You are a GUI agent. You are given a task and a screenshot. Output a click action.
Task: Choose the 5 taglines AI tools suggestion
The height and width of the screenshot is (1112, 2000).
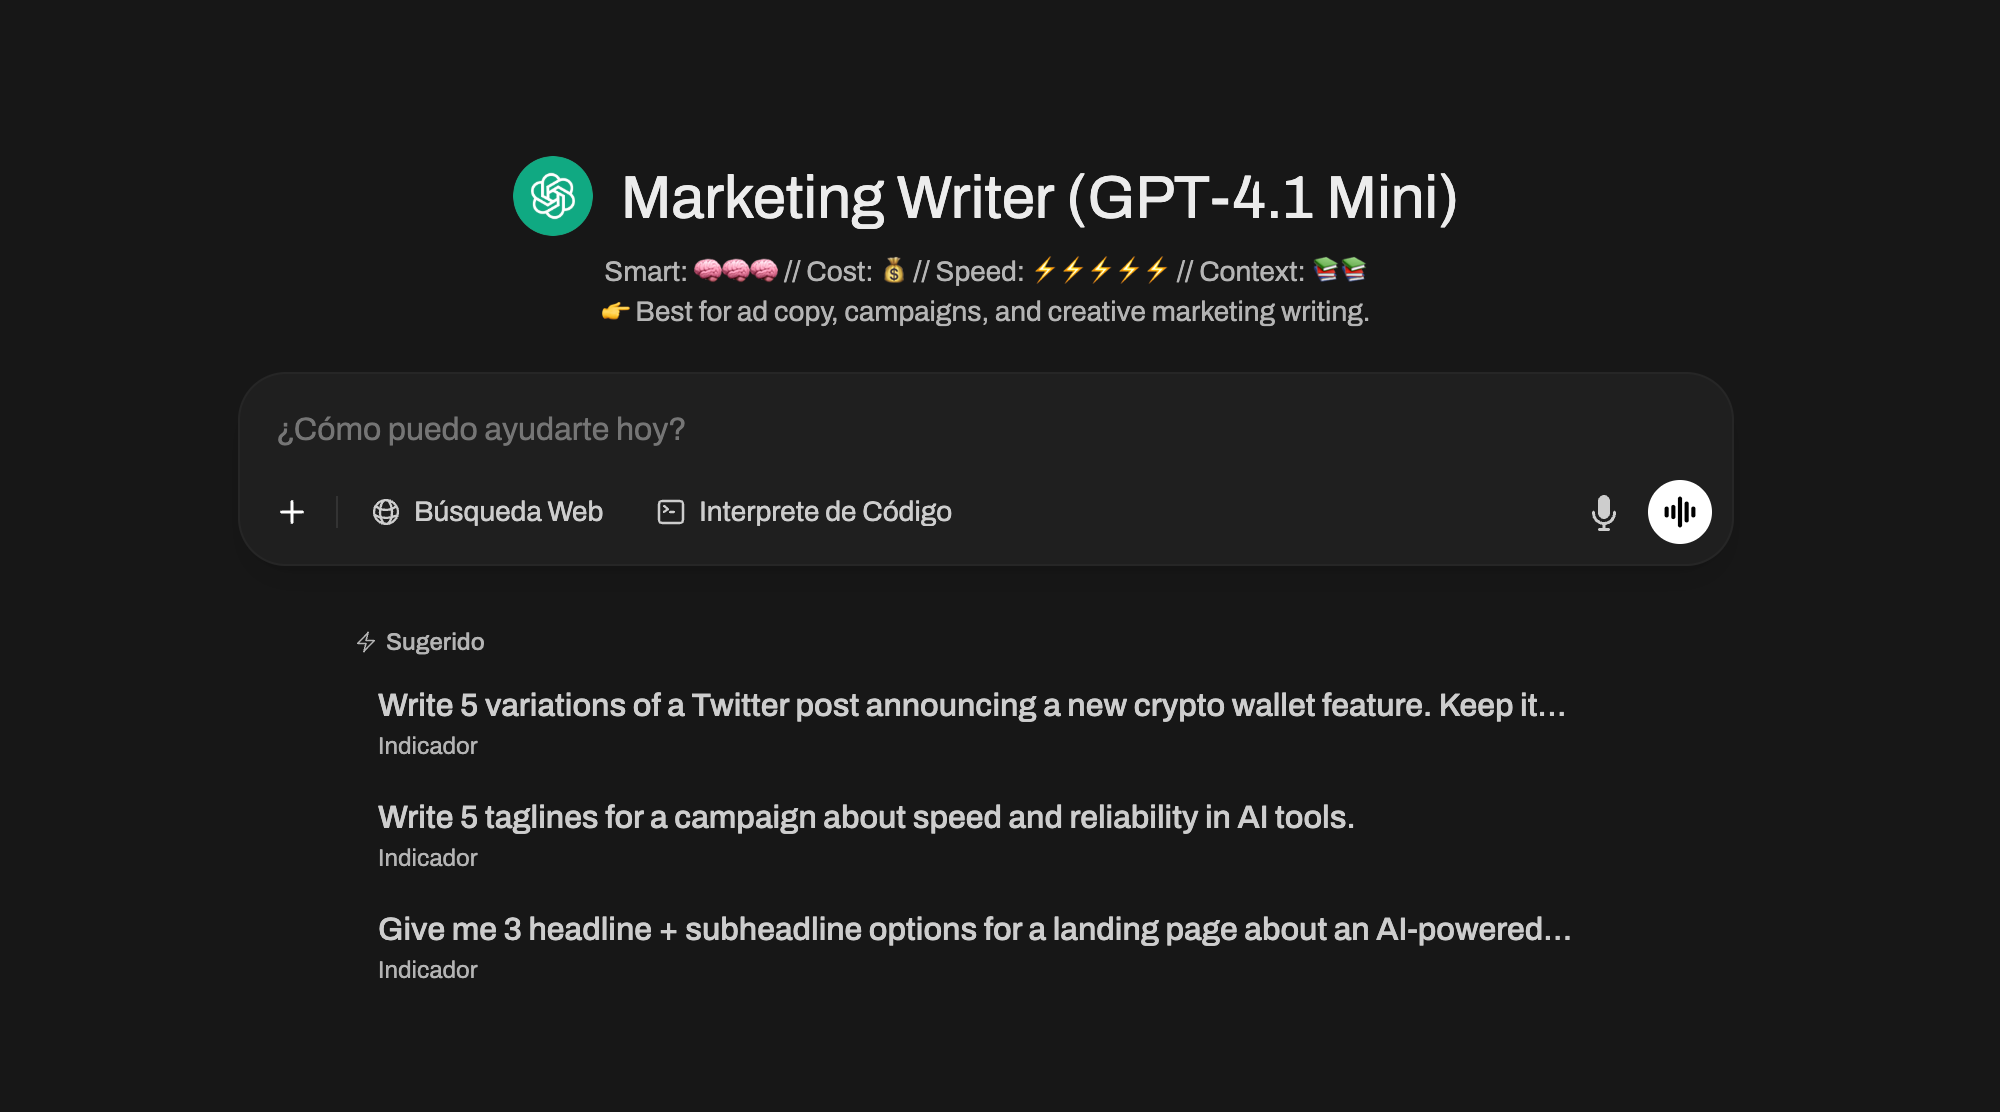(x=866, y=818)
